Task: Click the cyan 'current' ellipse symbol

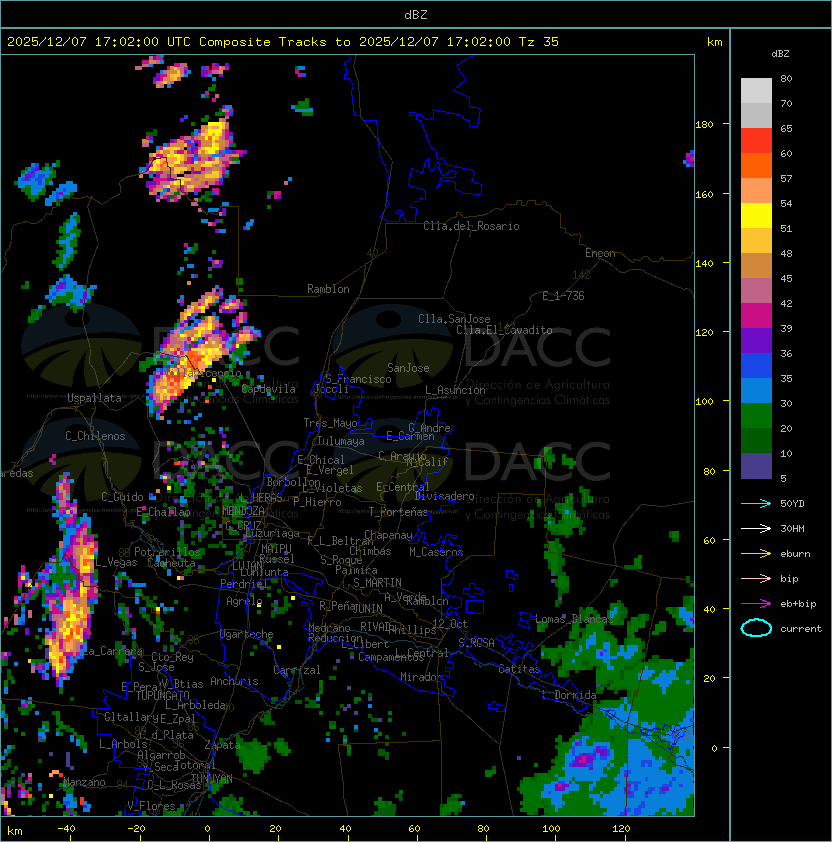Action: point(756,628)
